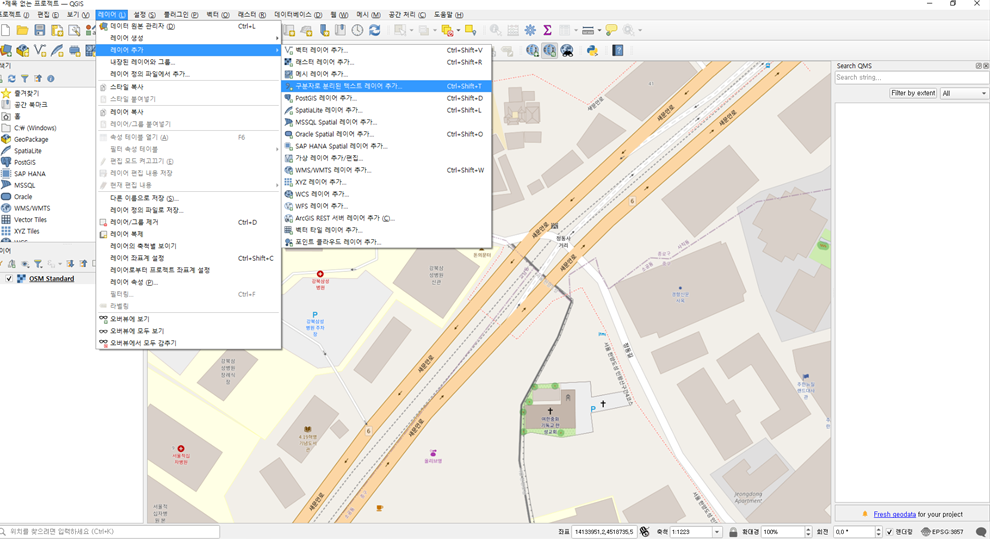Click the scale lock padlock icon

pyautogui.click(x=733, y=532)
